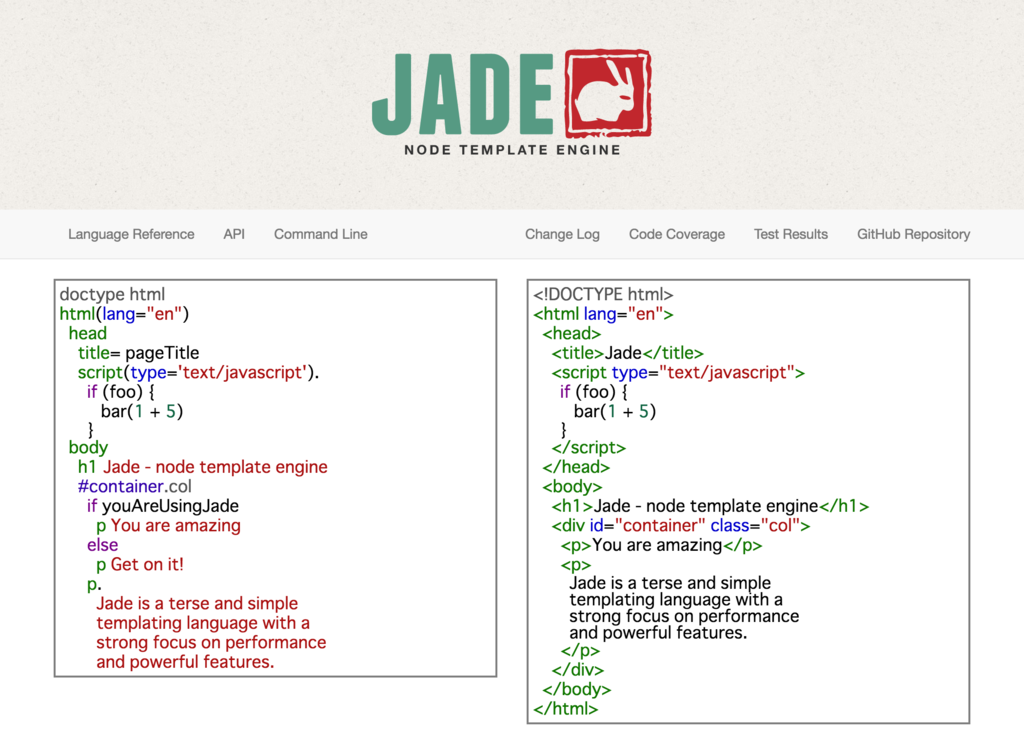This screenshot has width=1024, height=737.
Task: Click 'head' tag line in Jade source
Action: tap(88, 334)
